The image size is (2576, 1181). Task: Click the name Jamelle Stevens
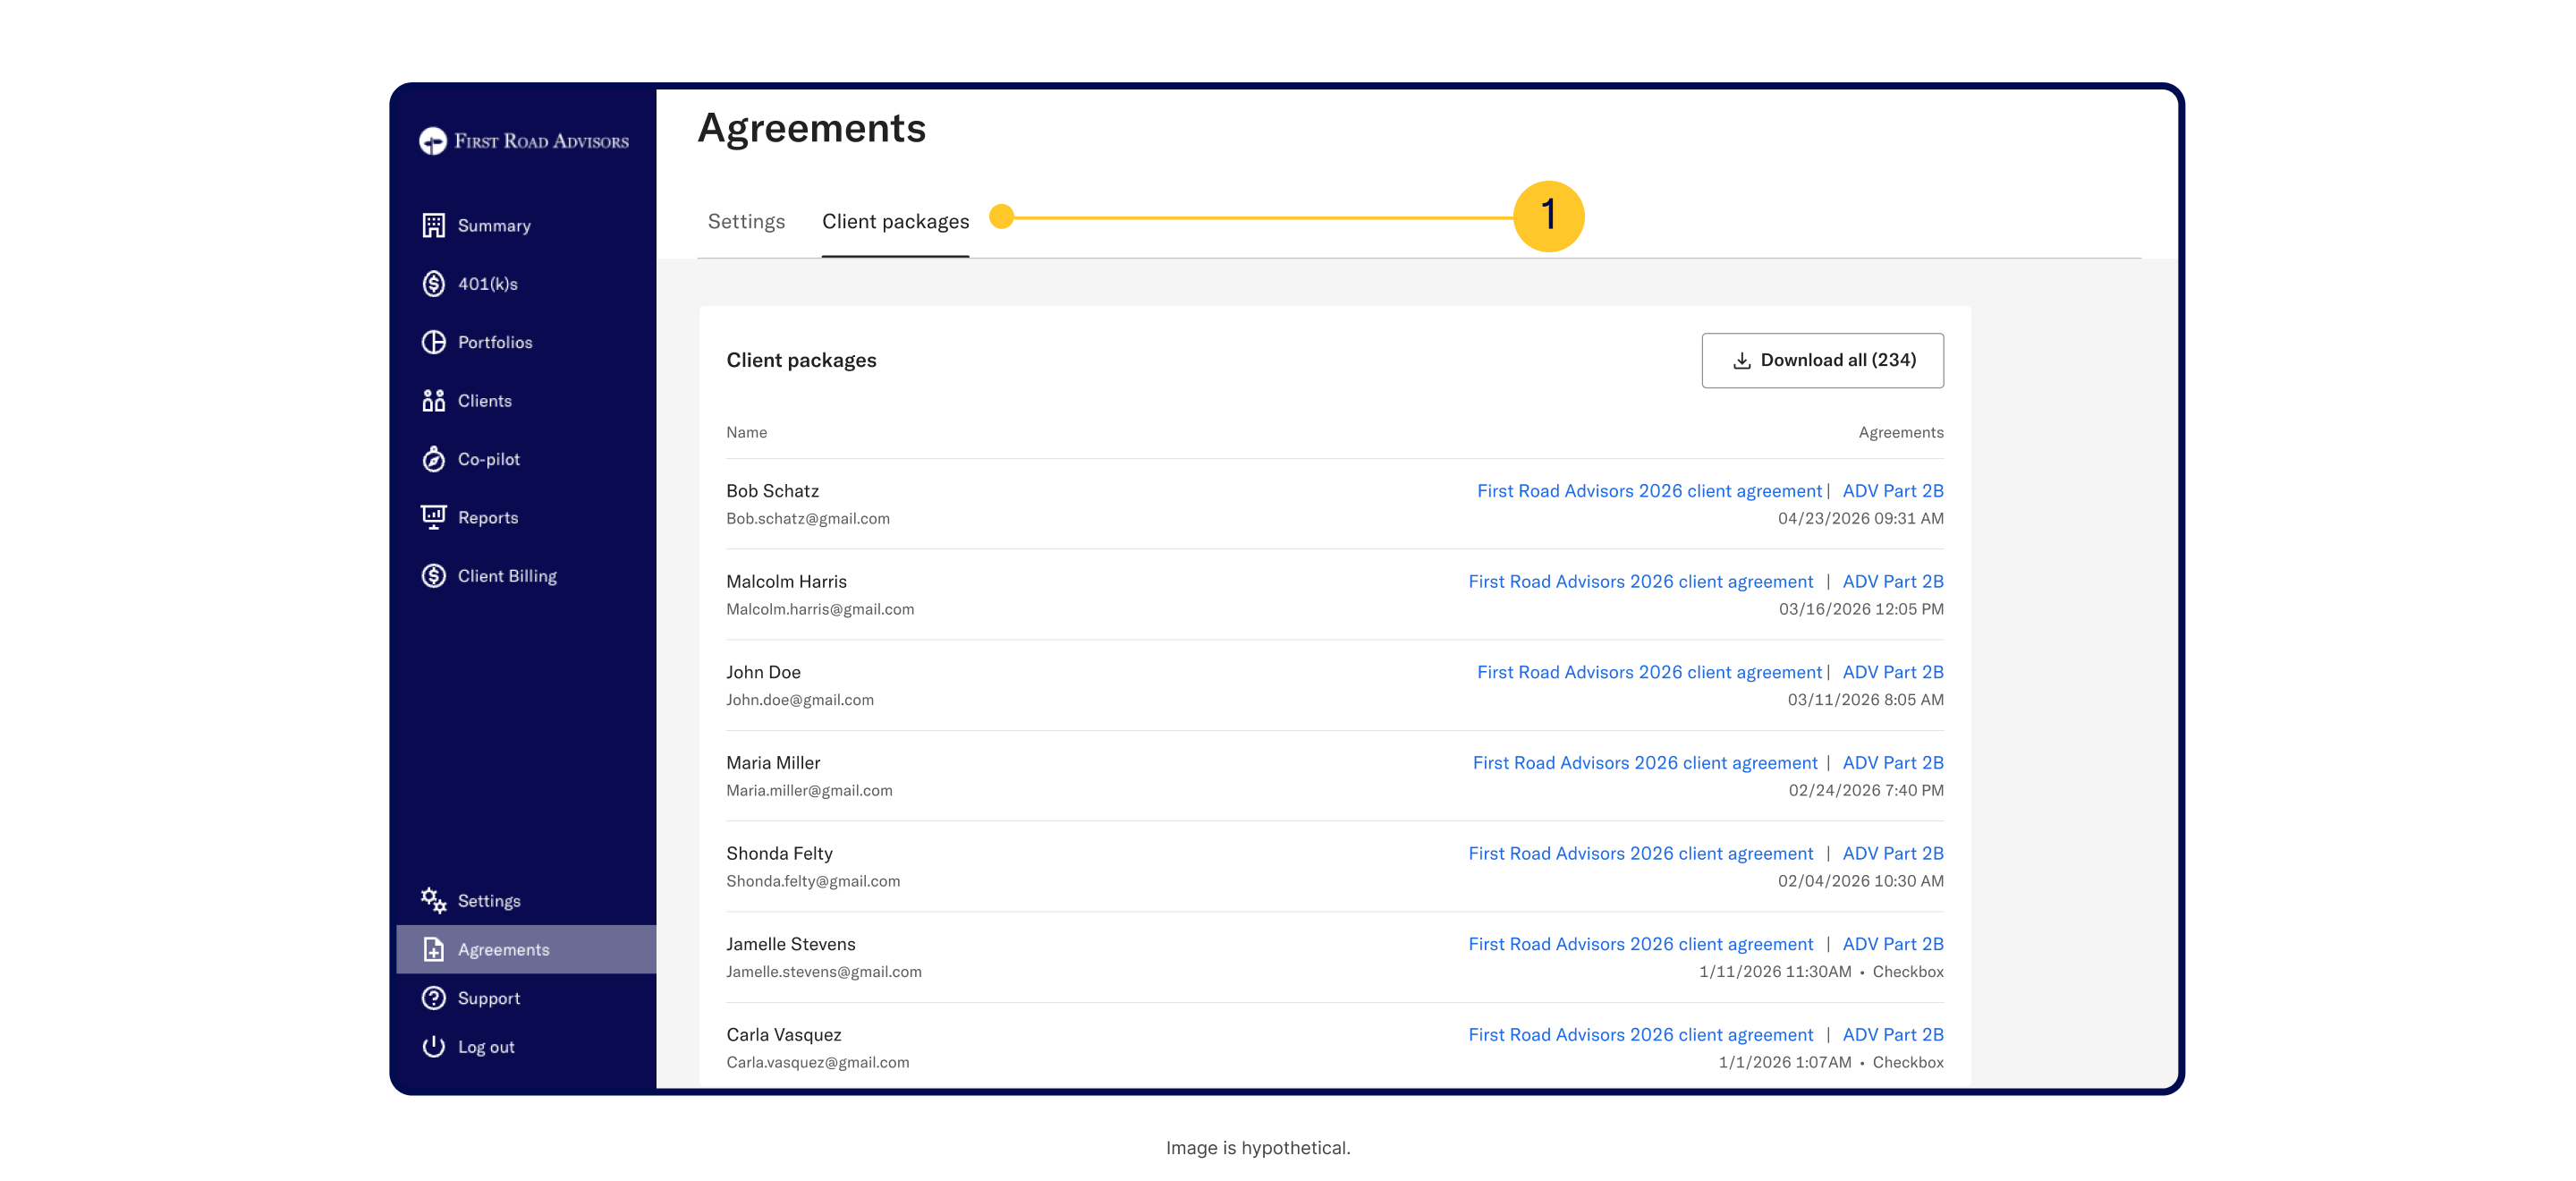tap(790, 944)
